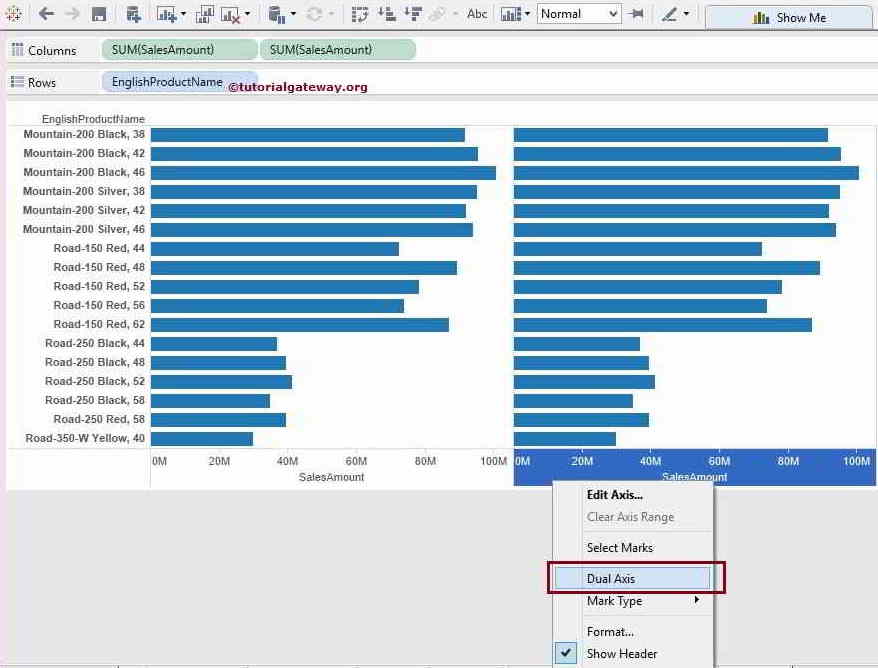
Task: Click row label Road-250 Black, 44
Action: coord(95,343)
